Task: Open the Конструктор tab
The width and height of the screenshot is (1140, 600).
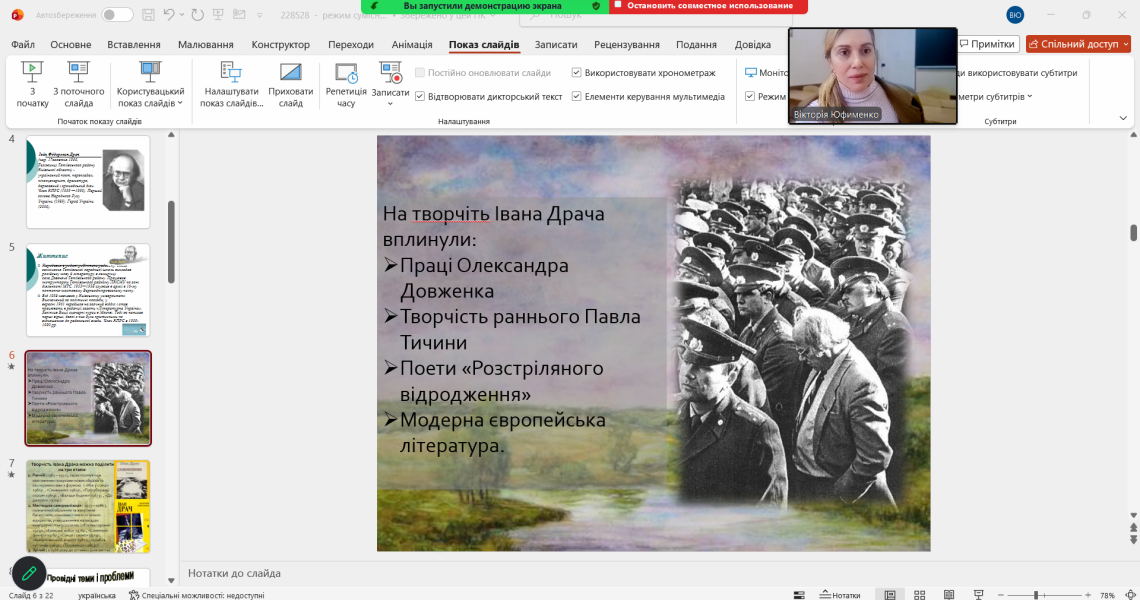Action: point(281,44)
